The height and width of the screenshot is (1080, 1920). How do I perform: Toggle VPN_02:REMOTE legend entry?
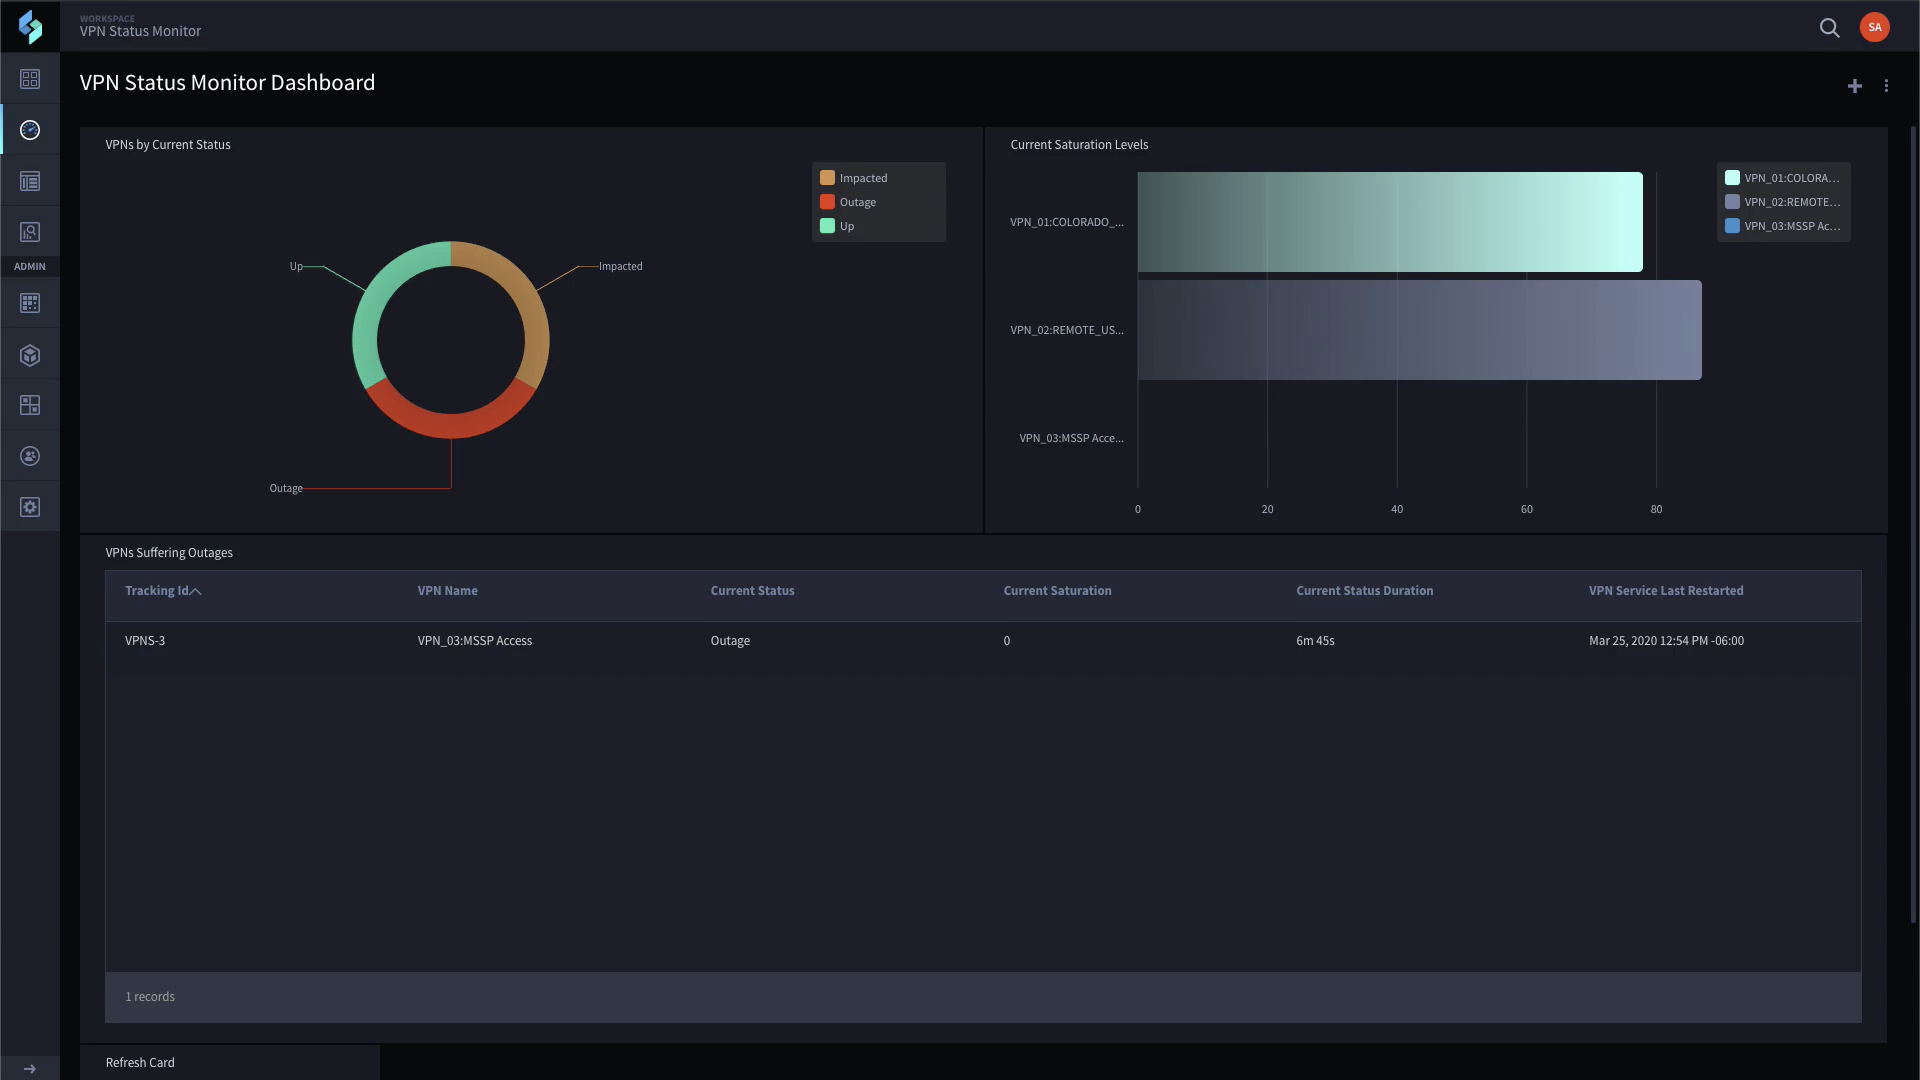1783,202
